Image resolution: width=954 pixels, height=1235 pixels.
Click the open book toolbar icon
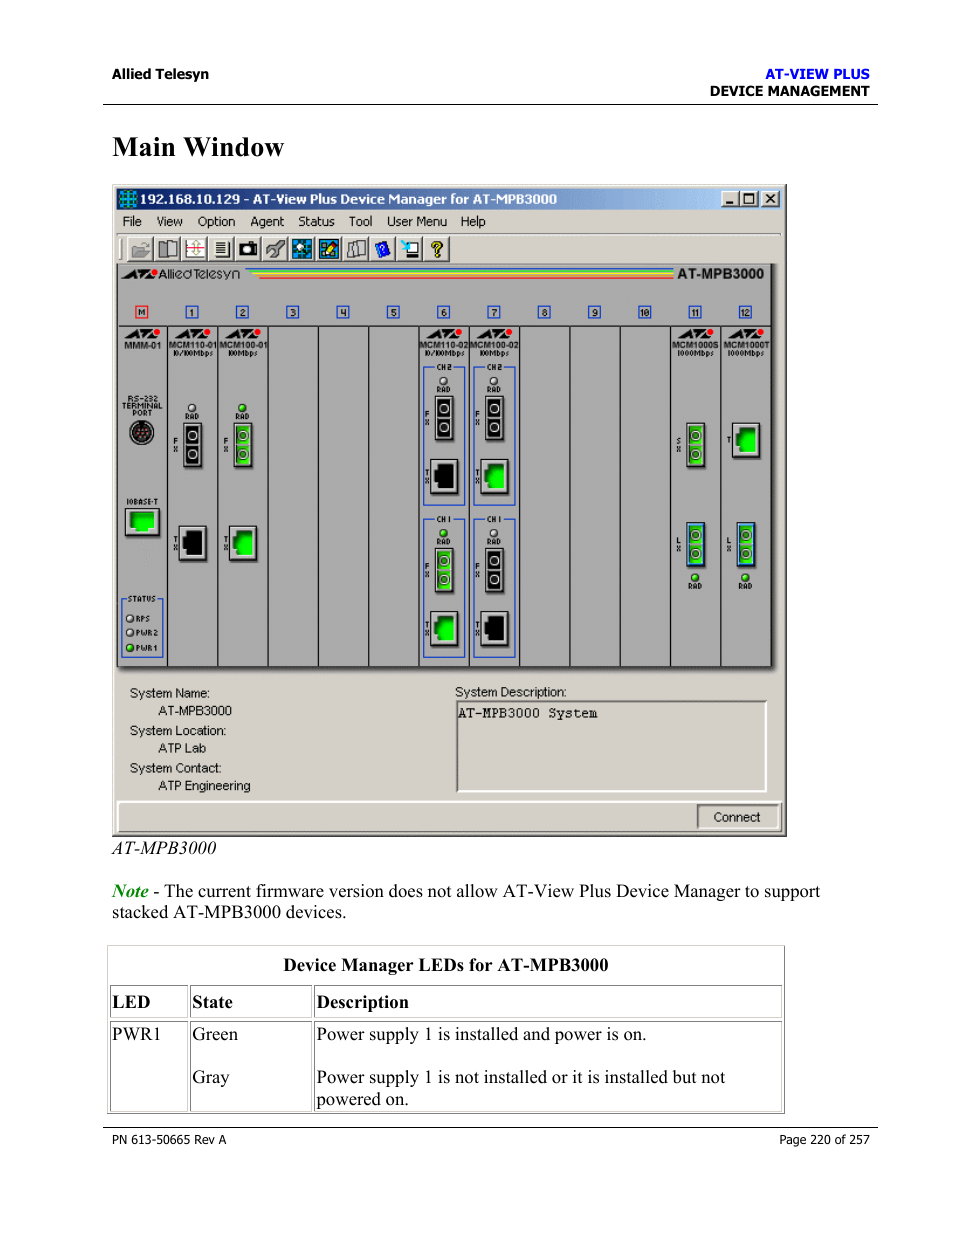pyautogui.click(x=168, y=249)
